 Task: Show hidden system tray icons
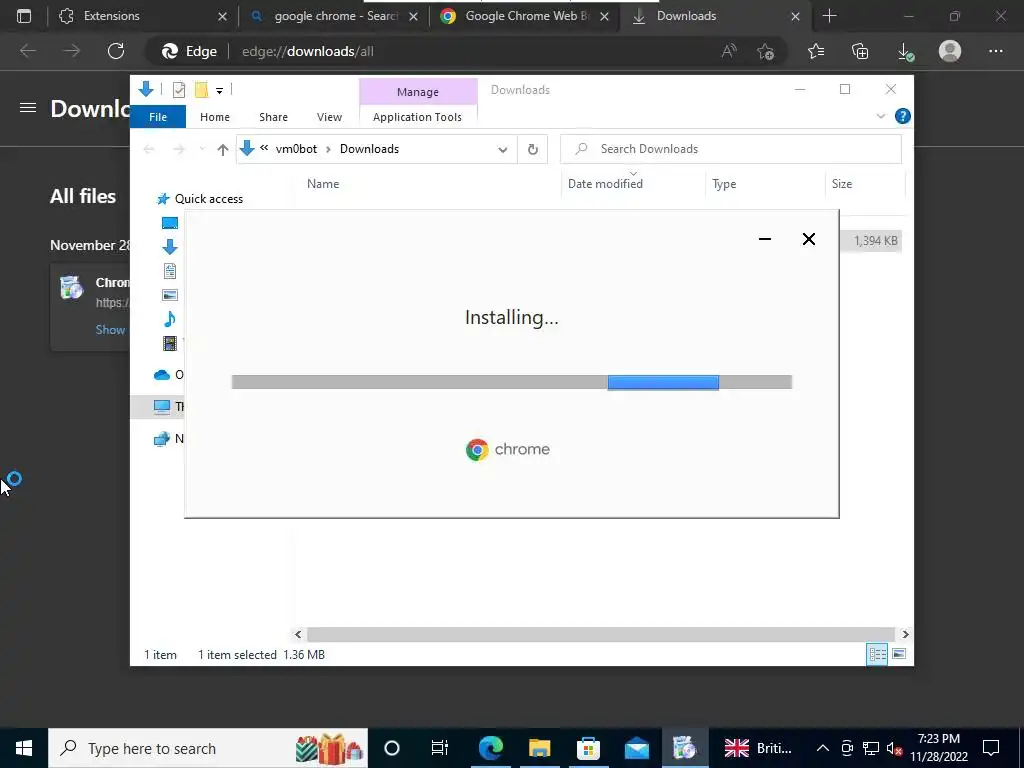click(x=823, y=748)
